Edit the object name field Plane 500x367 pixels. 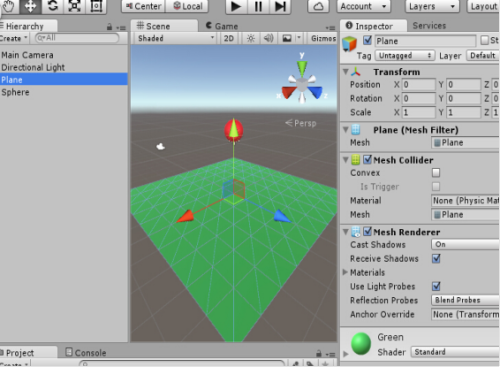click(x=426, y=41)
